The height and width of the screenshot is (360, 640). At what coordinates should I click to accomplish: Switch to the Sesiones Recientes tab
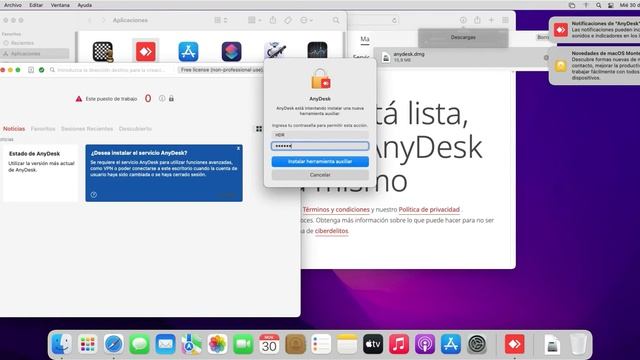87,129
